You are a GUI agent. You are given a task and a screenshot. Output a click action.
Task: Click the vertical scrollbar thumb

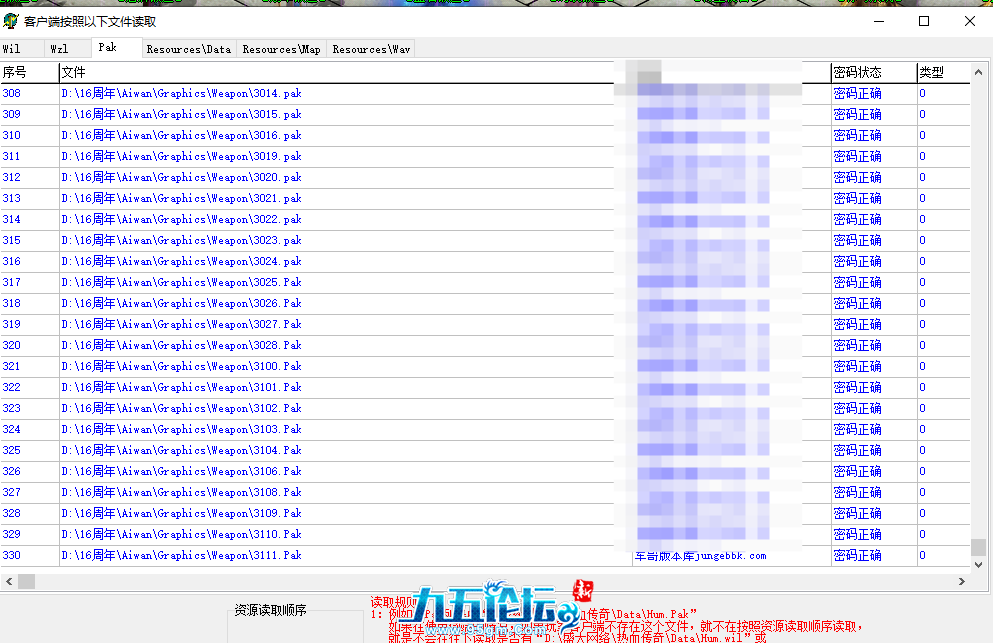point(978,547)
